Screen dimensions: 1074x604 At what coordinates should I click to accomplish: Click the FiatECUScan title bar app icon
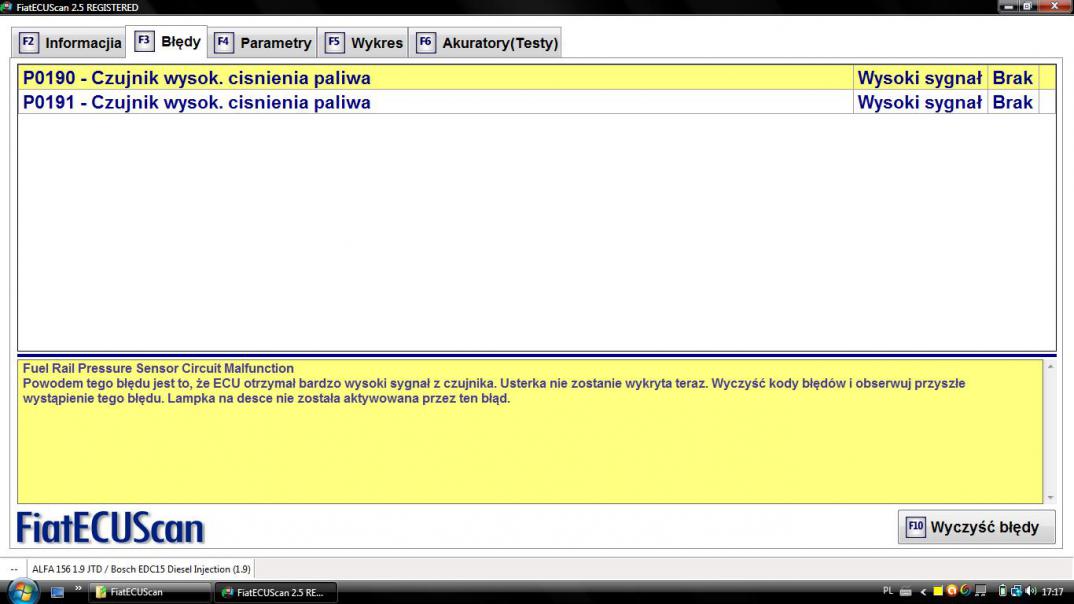click(x=6, y=7)
